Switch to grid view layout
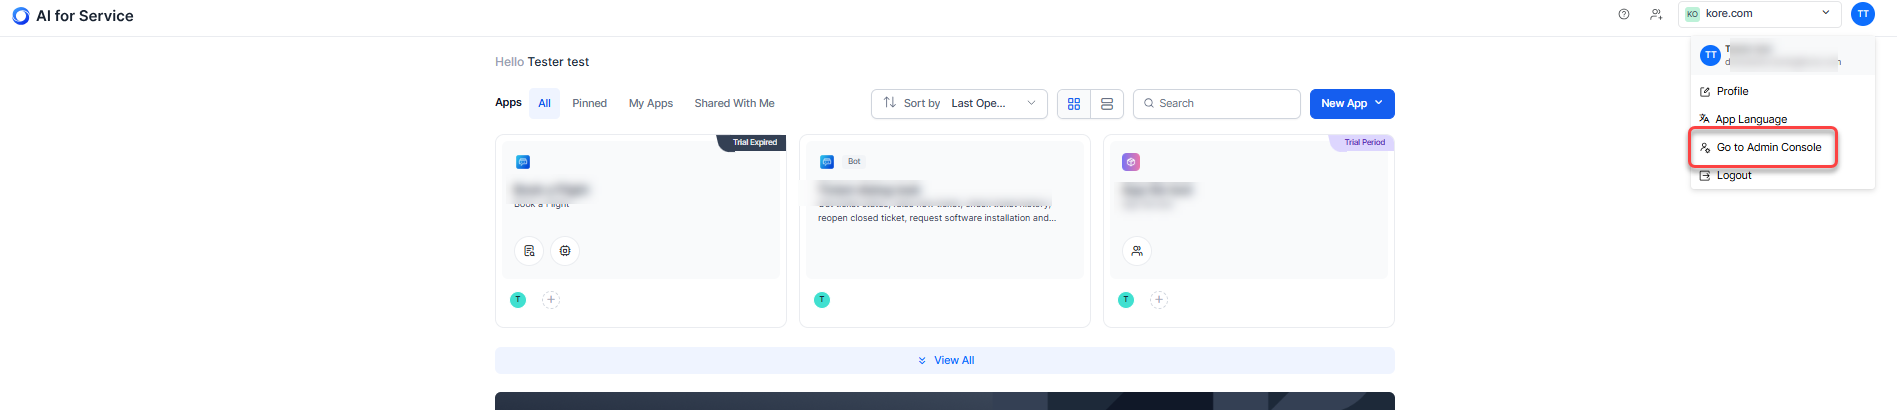The width and height of the screenshot is (1897, 410). pyautogui.click(x=1074, y=104)
